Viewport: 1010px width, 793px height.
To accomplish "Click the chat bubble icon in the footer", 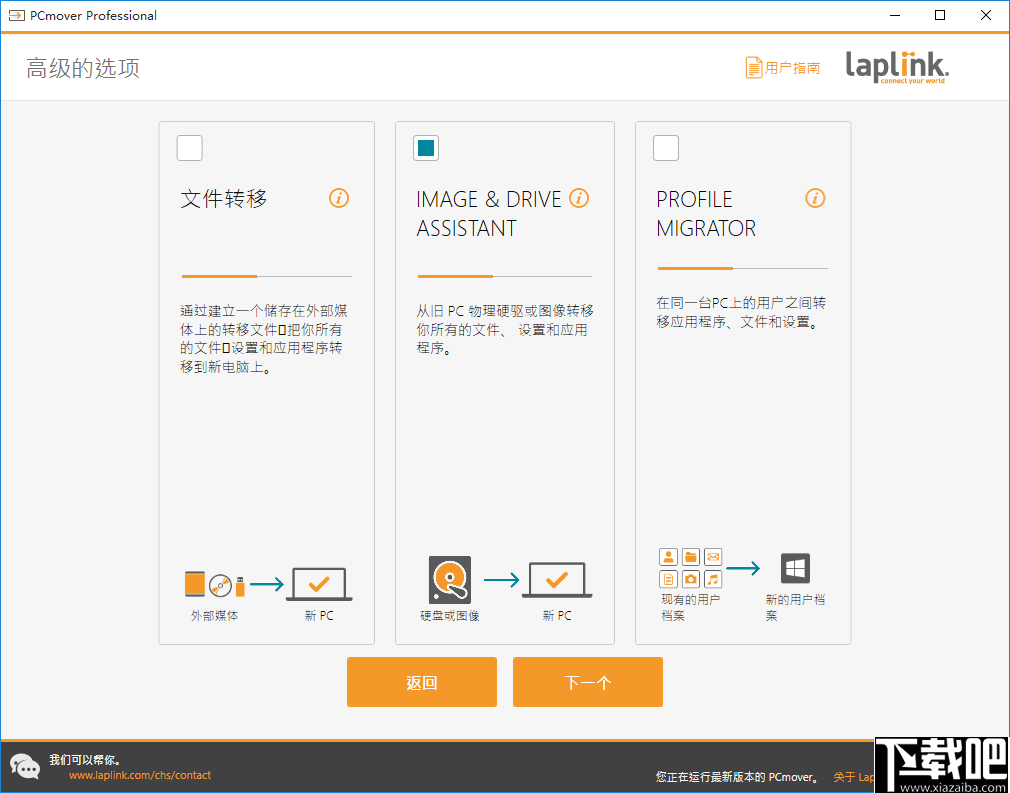I will click(x=24, y=766).
